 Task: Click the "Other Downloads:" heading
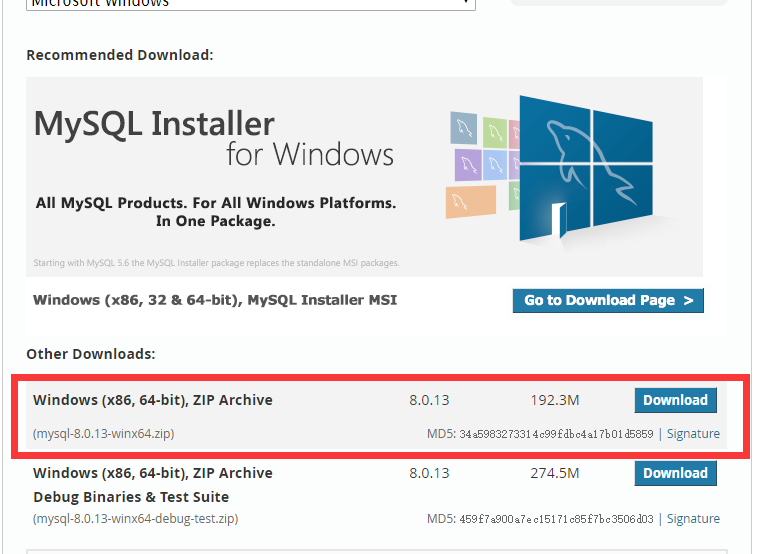(x=91, y=354)
